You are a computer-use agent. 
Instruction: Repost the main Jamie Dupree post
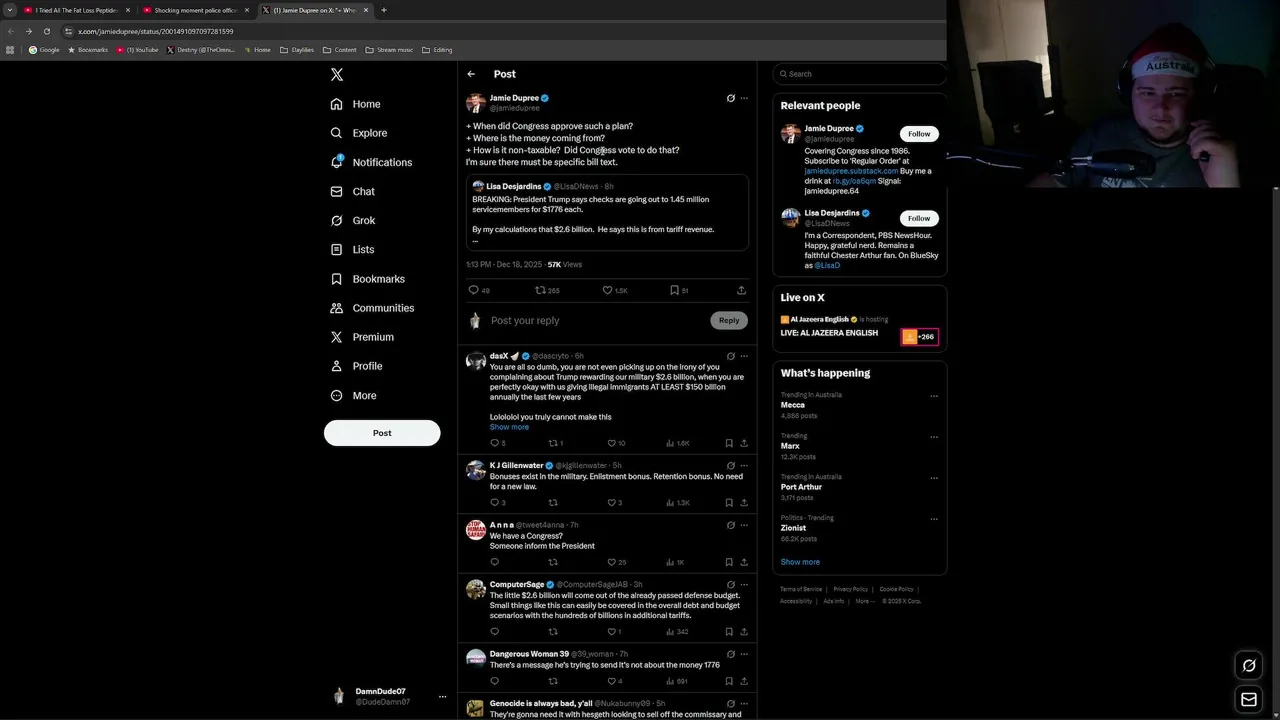540,290
